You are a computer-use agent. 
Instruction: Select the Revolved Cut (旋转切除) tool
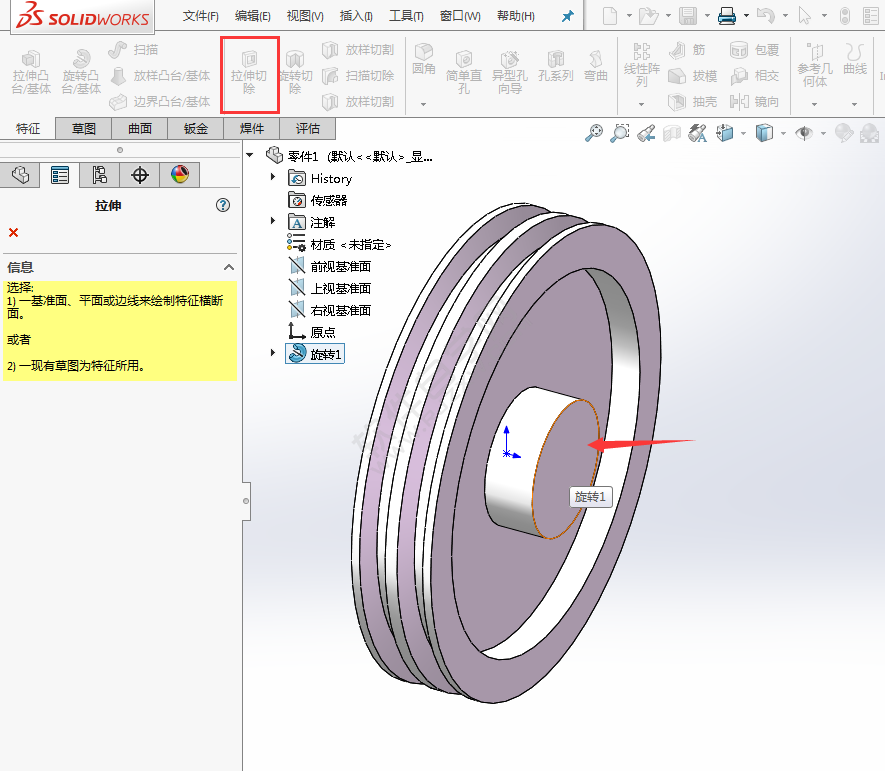295,73
